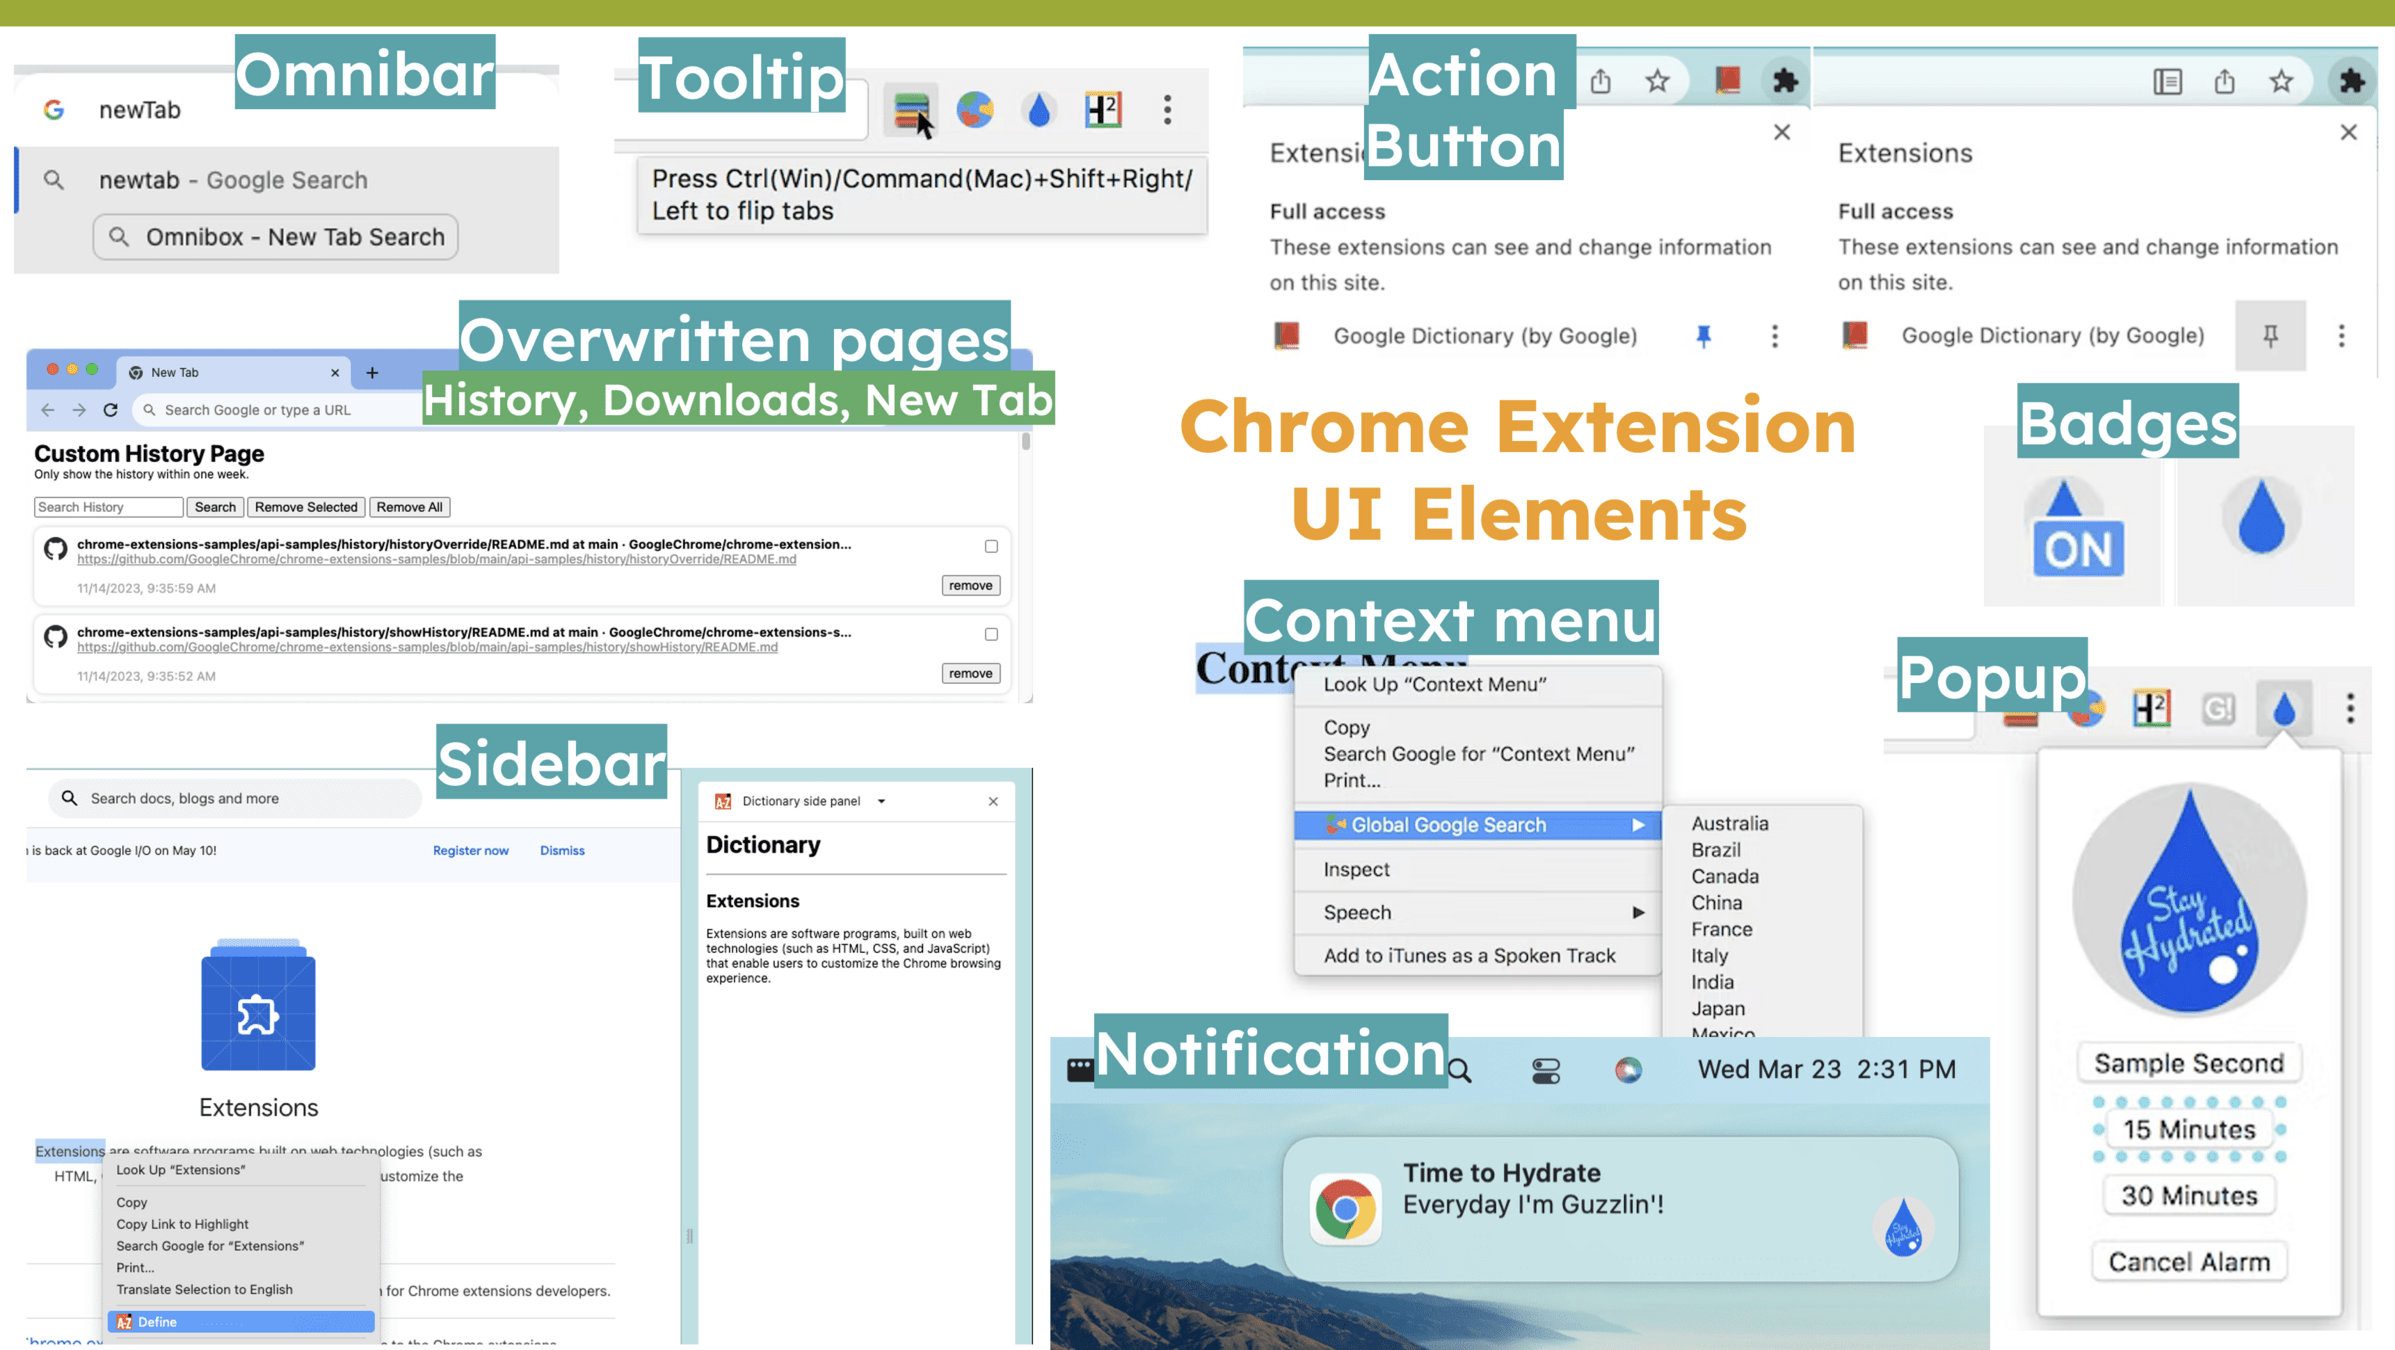Click the blue pin next to Google Dictionary

(x=1704, y=336)
